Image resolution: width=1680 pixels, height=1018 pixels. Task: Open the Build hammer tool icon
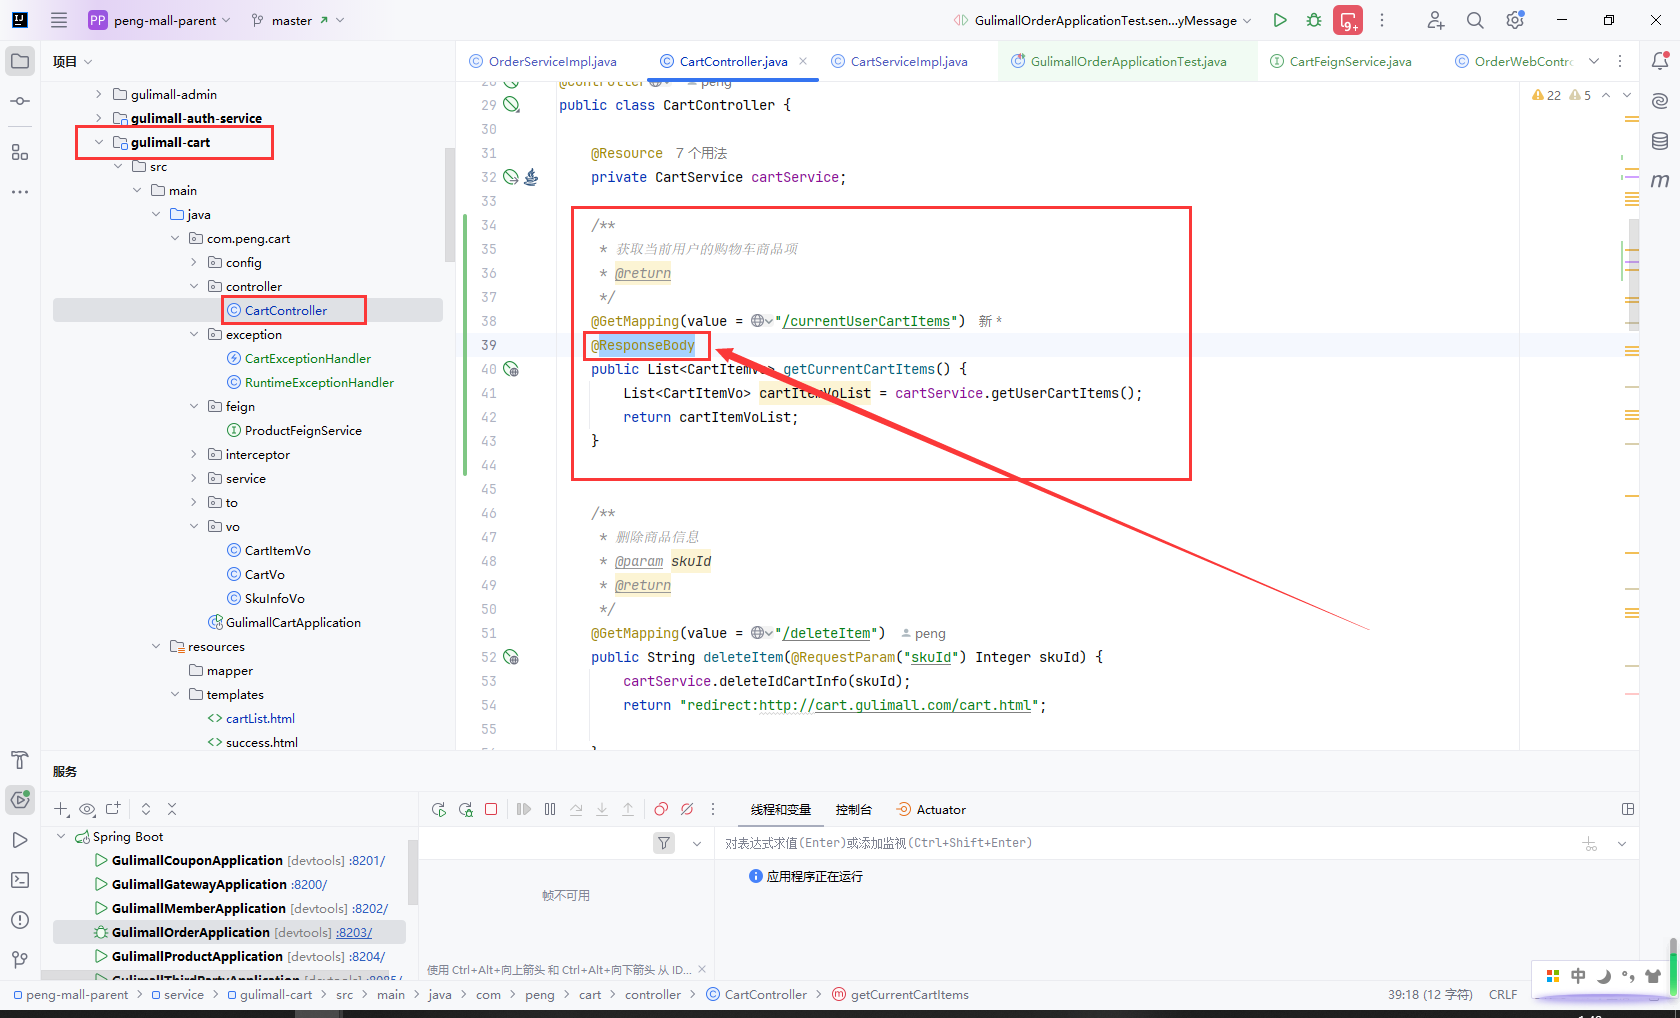pos(20,759)
